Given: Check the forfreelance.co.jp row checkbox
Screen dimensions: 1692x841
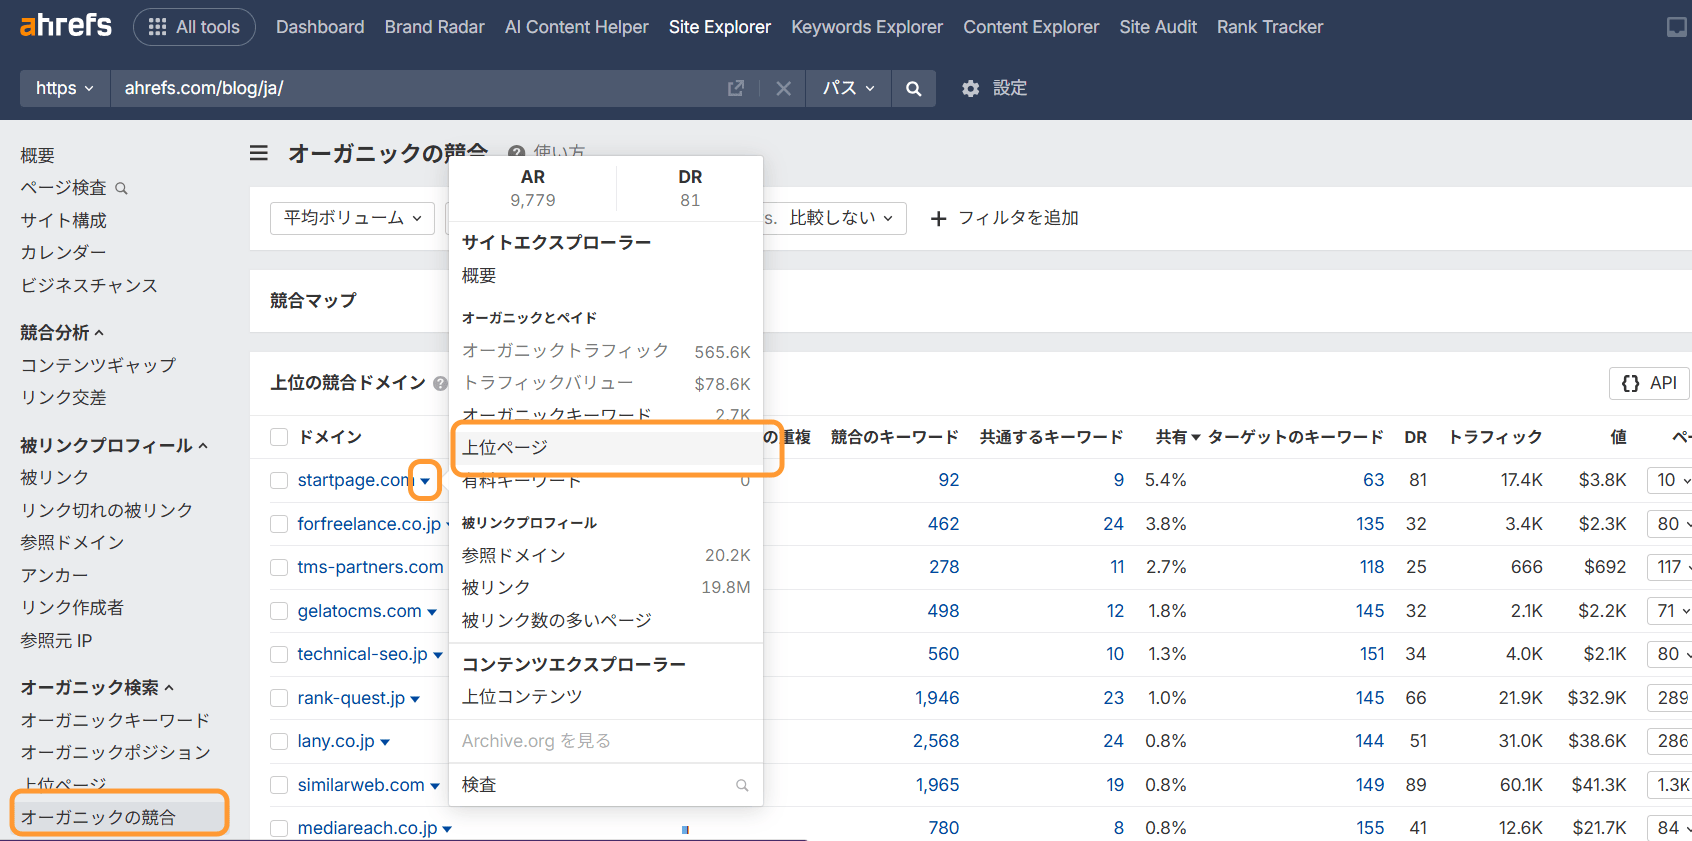Looking at the screenshot, I should (279, 524).
